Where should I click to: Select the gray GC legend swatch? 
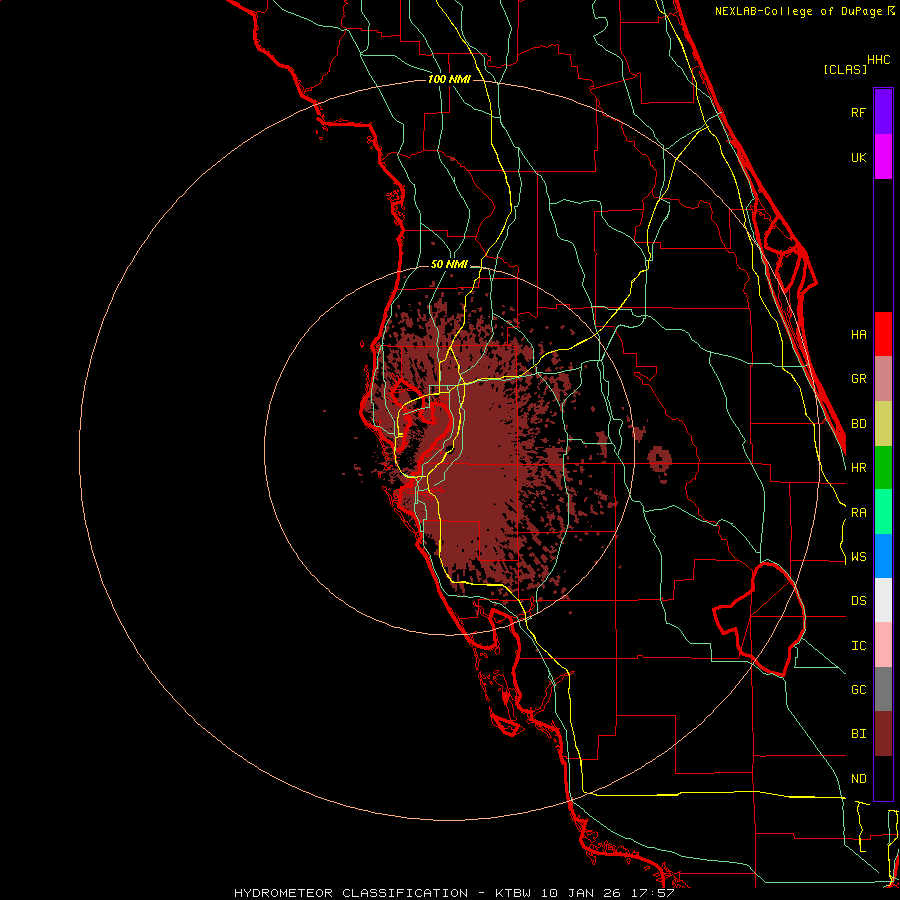click(x=883, y=689)
